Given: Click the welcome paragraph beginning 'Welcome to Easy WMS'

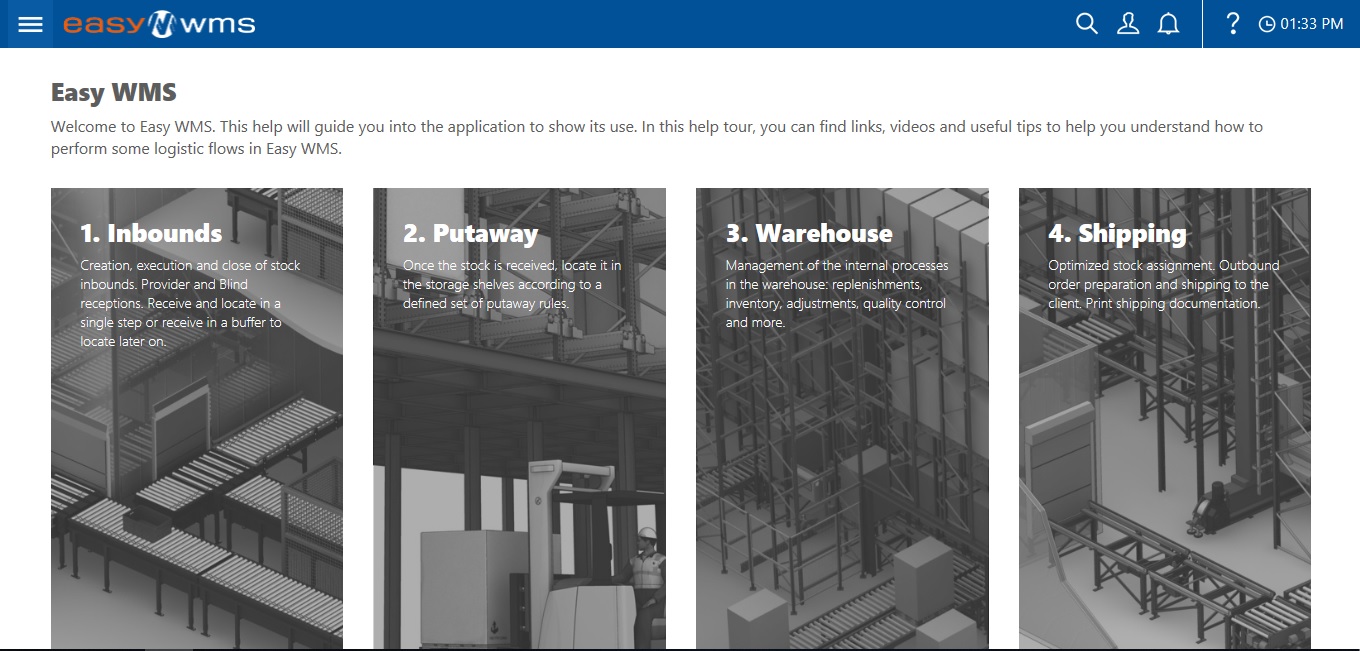Looking at the screenshot, I should pos(657,138).
